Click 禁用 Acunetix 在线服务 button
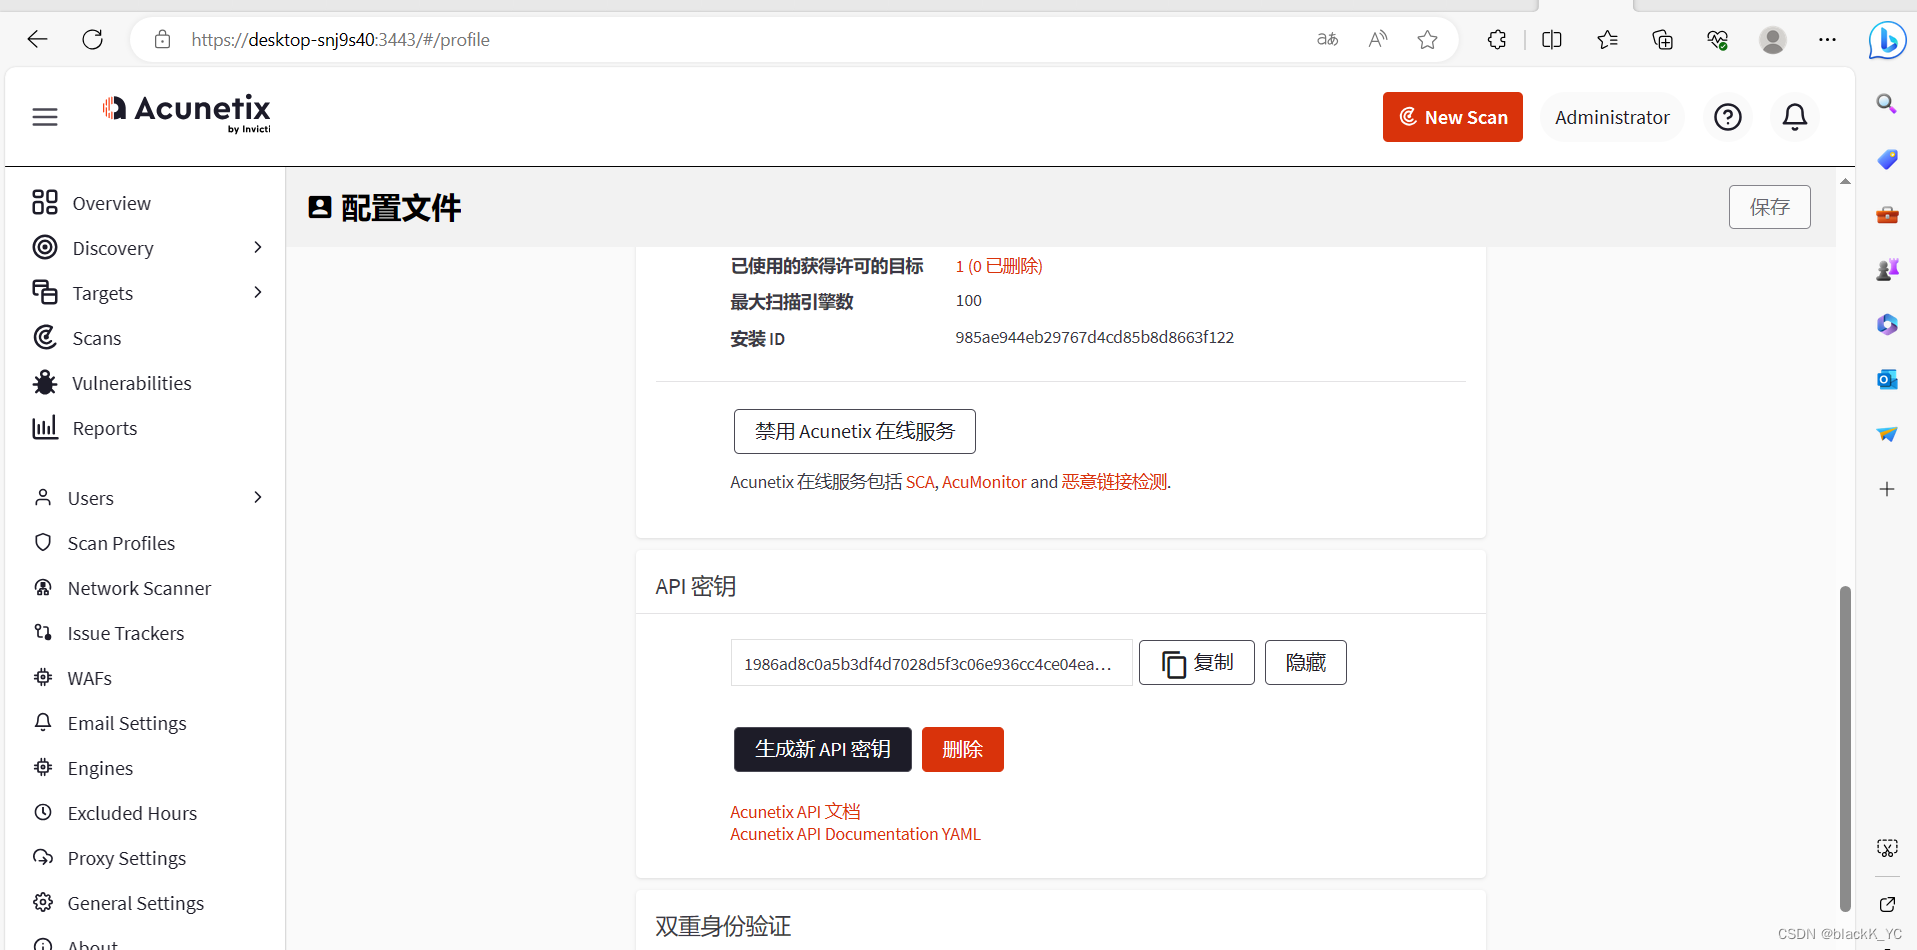 click(855, 431)
